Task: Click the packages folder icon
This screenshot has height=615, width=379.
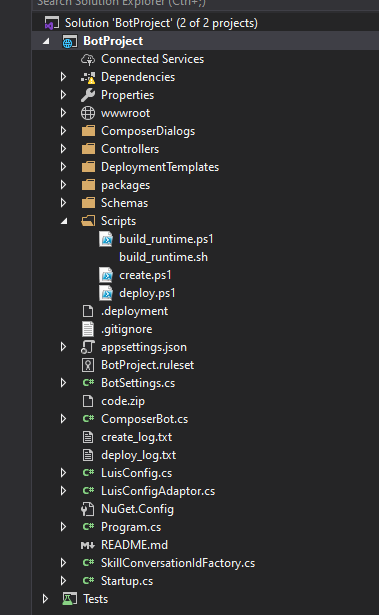Action: (x=88, y=185)
